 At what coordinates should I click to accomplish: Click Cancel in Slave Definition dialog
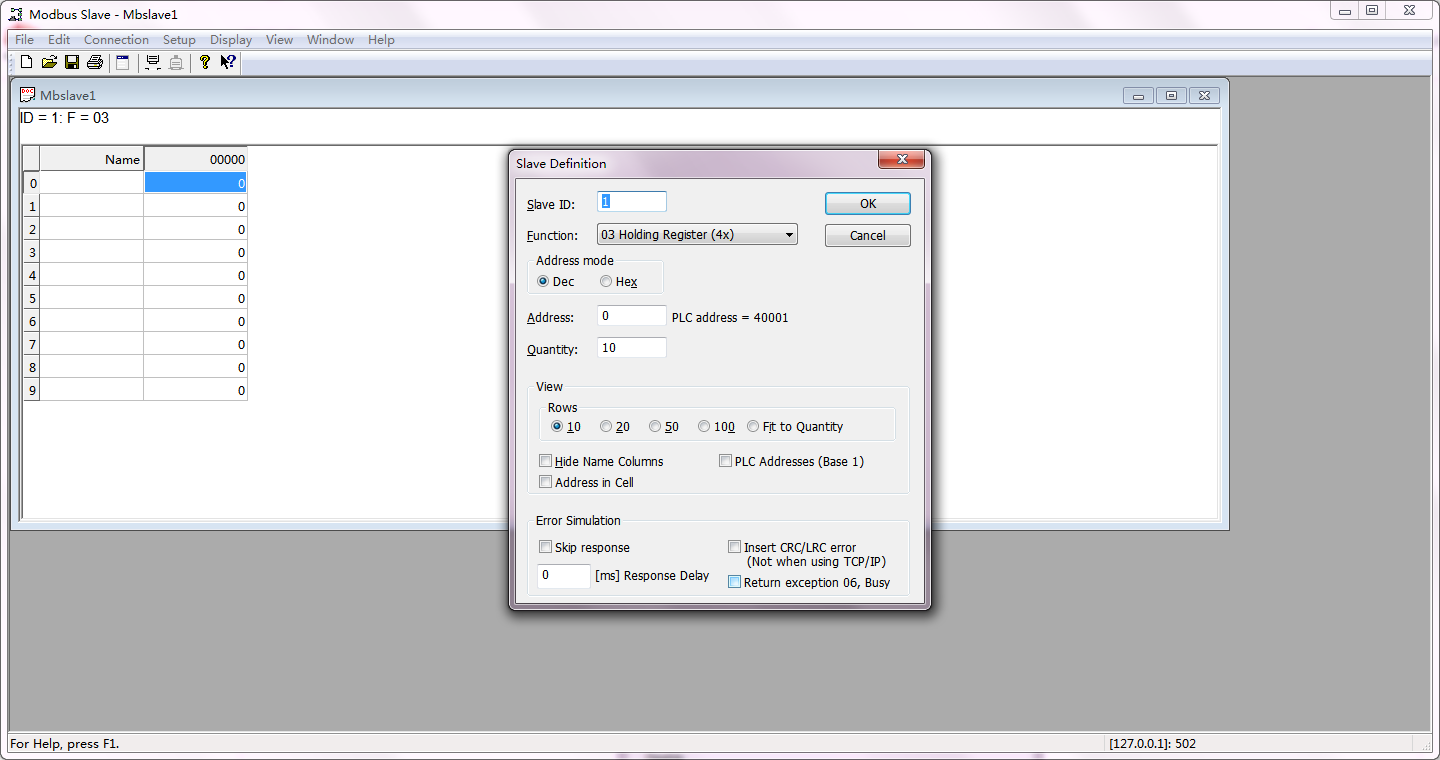click(x=868, y=236)
